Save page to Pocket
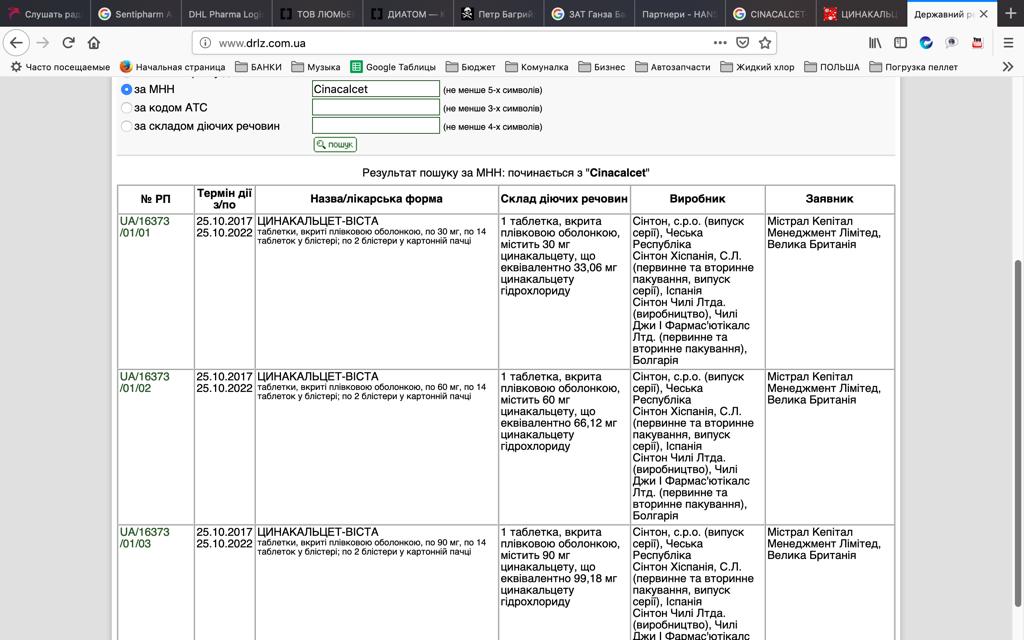Image resolution: width=1024 pixels, height=640 pixels. tap(743, 43)
